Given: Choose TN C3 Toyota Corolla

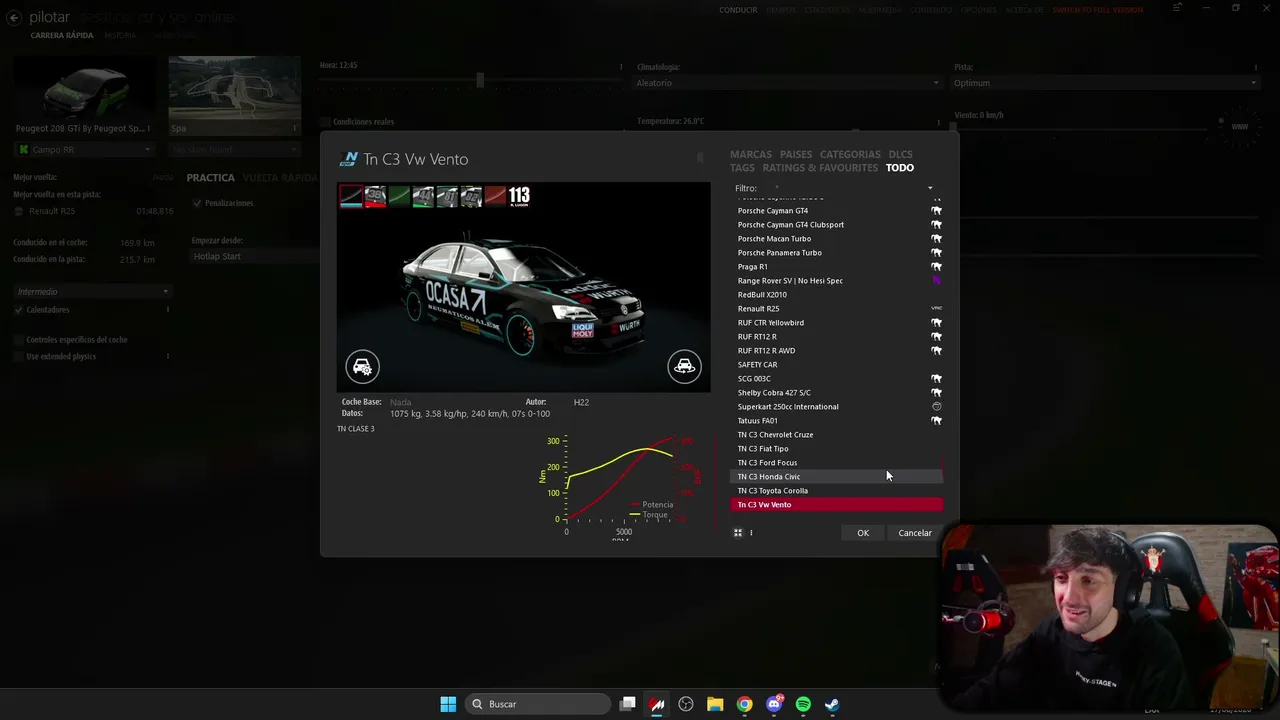Looking at the screenshot, I should pos(838,491).
